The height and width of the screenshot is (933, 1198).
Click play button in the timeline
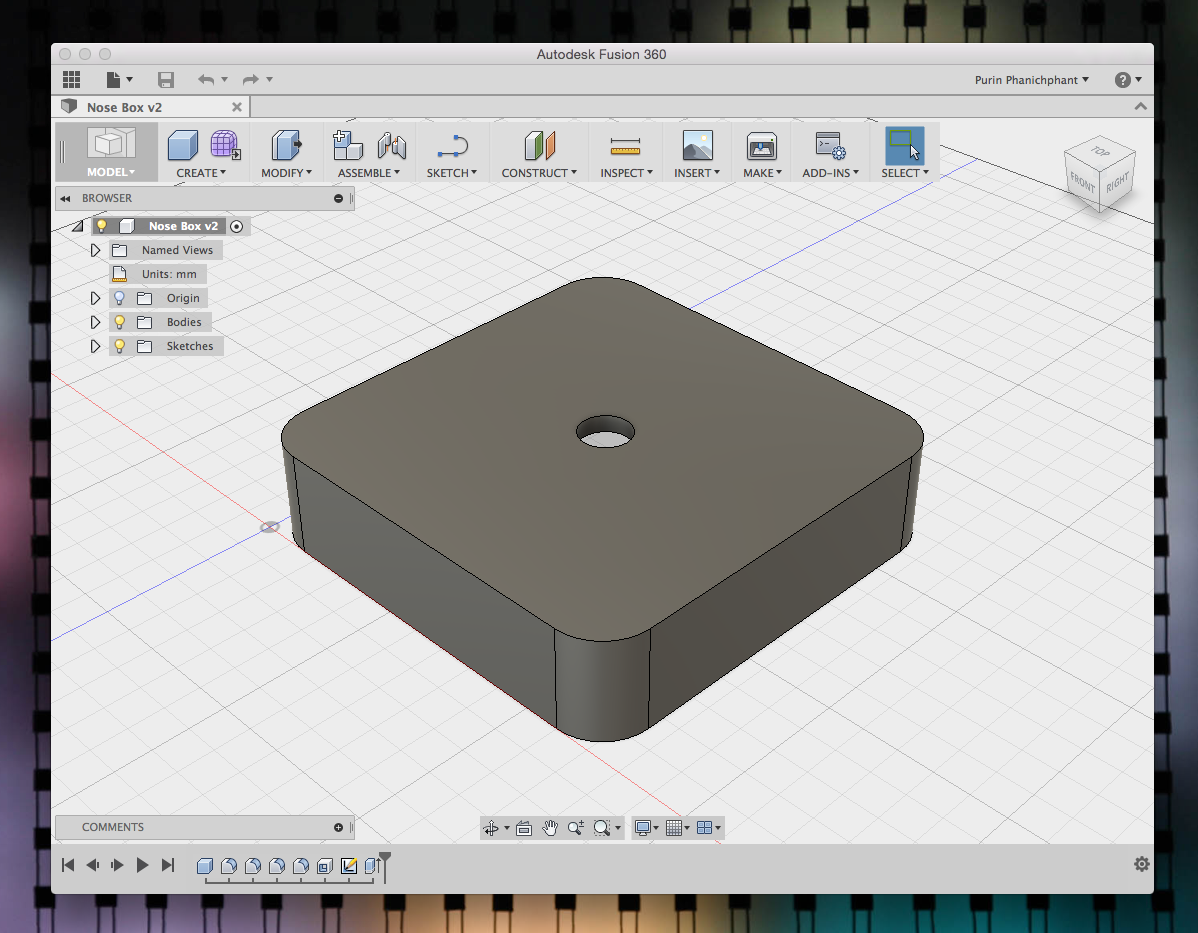tap(142, 865)
